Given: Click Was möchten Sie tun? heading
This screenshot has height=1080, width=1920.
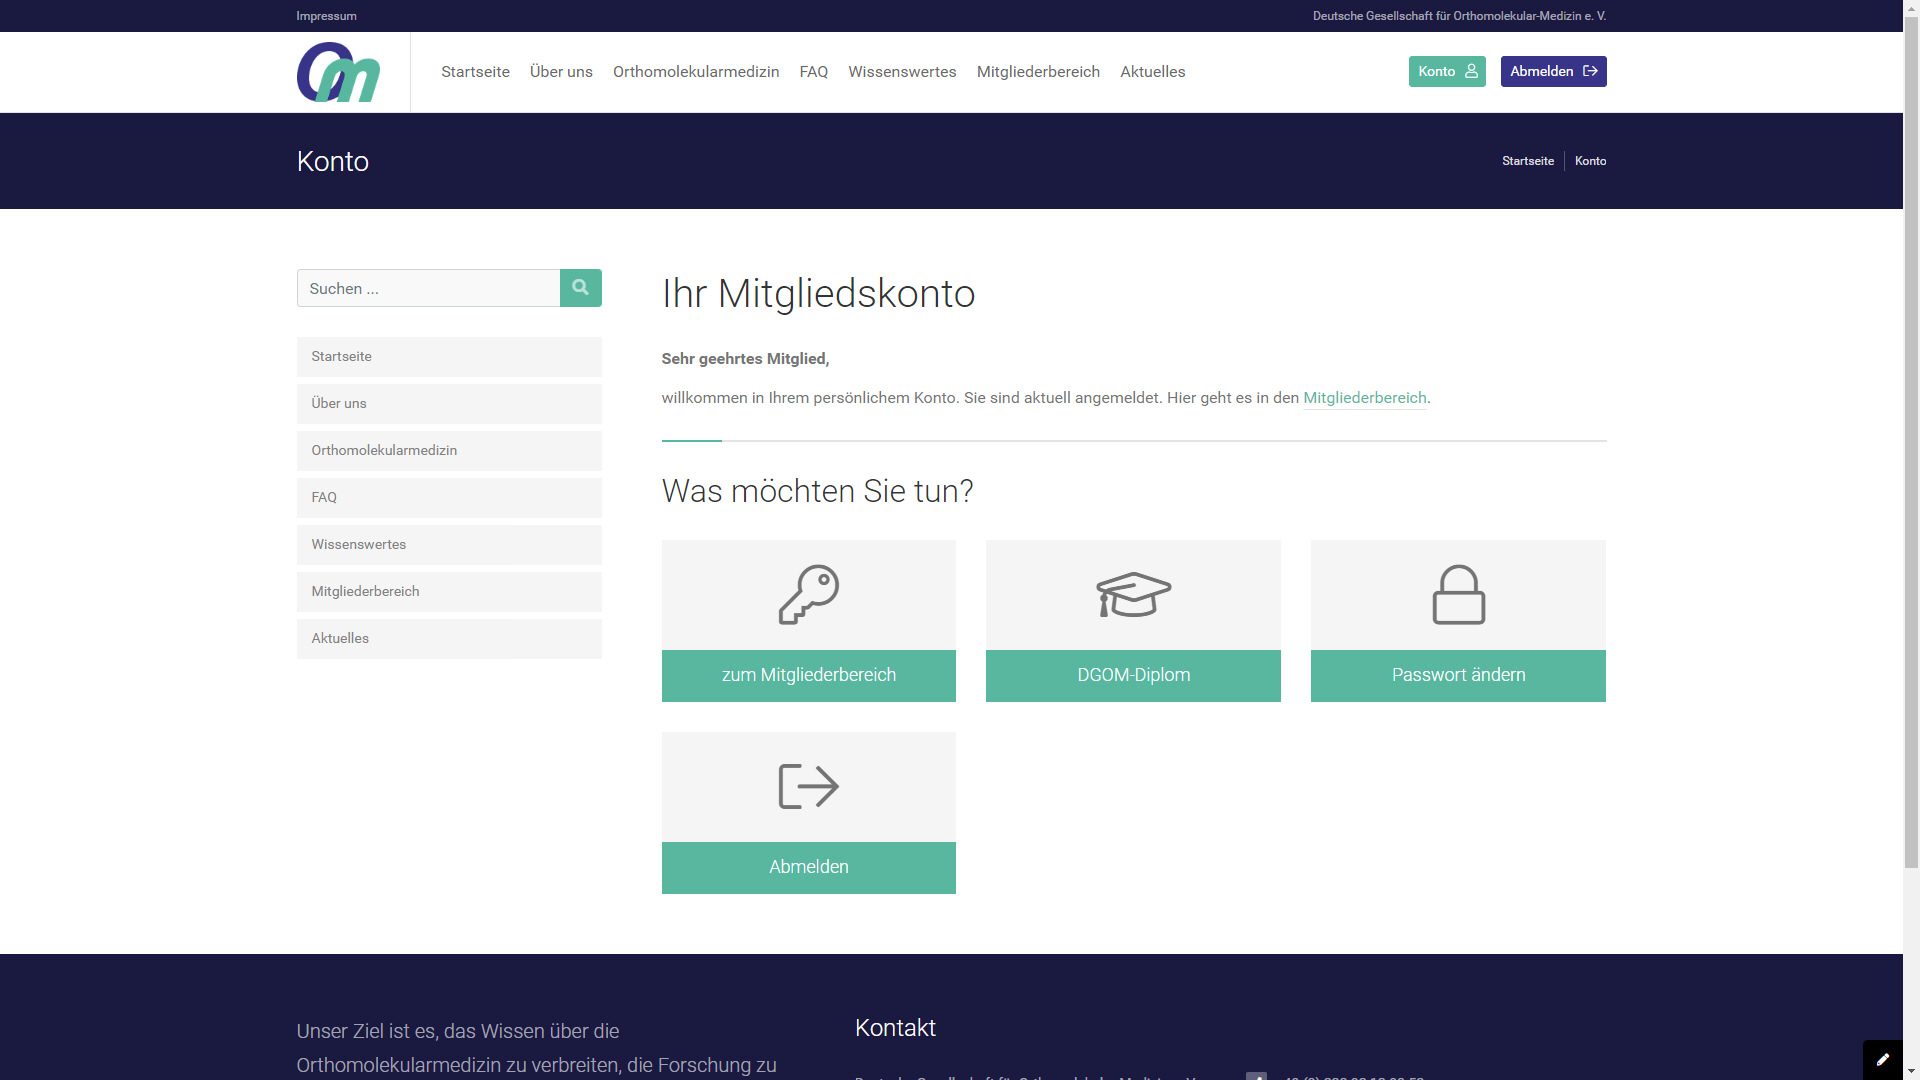Looking at the screenshot, I should coord(817,491).
